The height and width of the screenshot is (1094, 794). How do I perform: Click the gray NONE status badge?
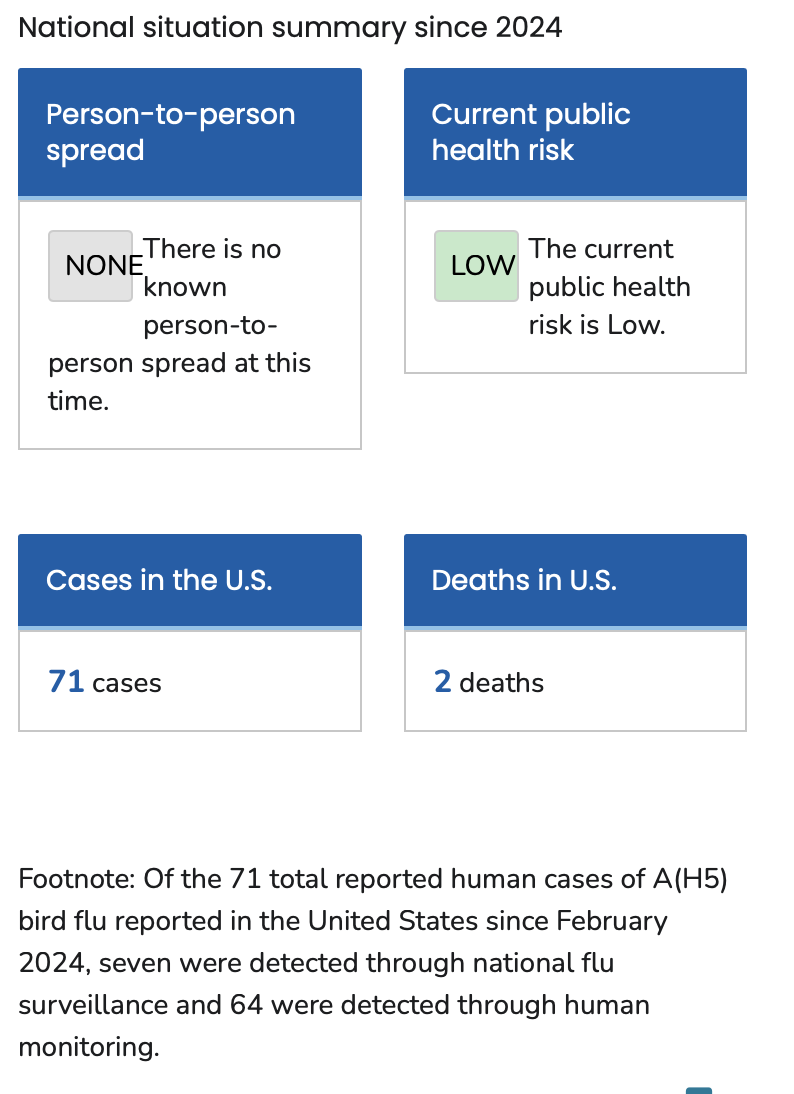coord(91,266)
